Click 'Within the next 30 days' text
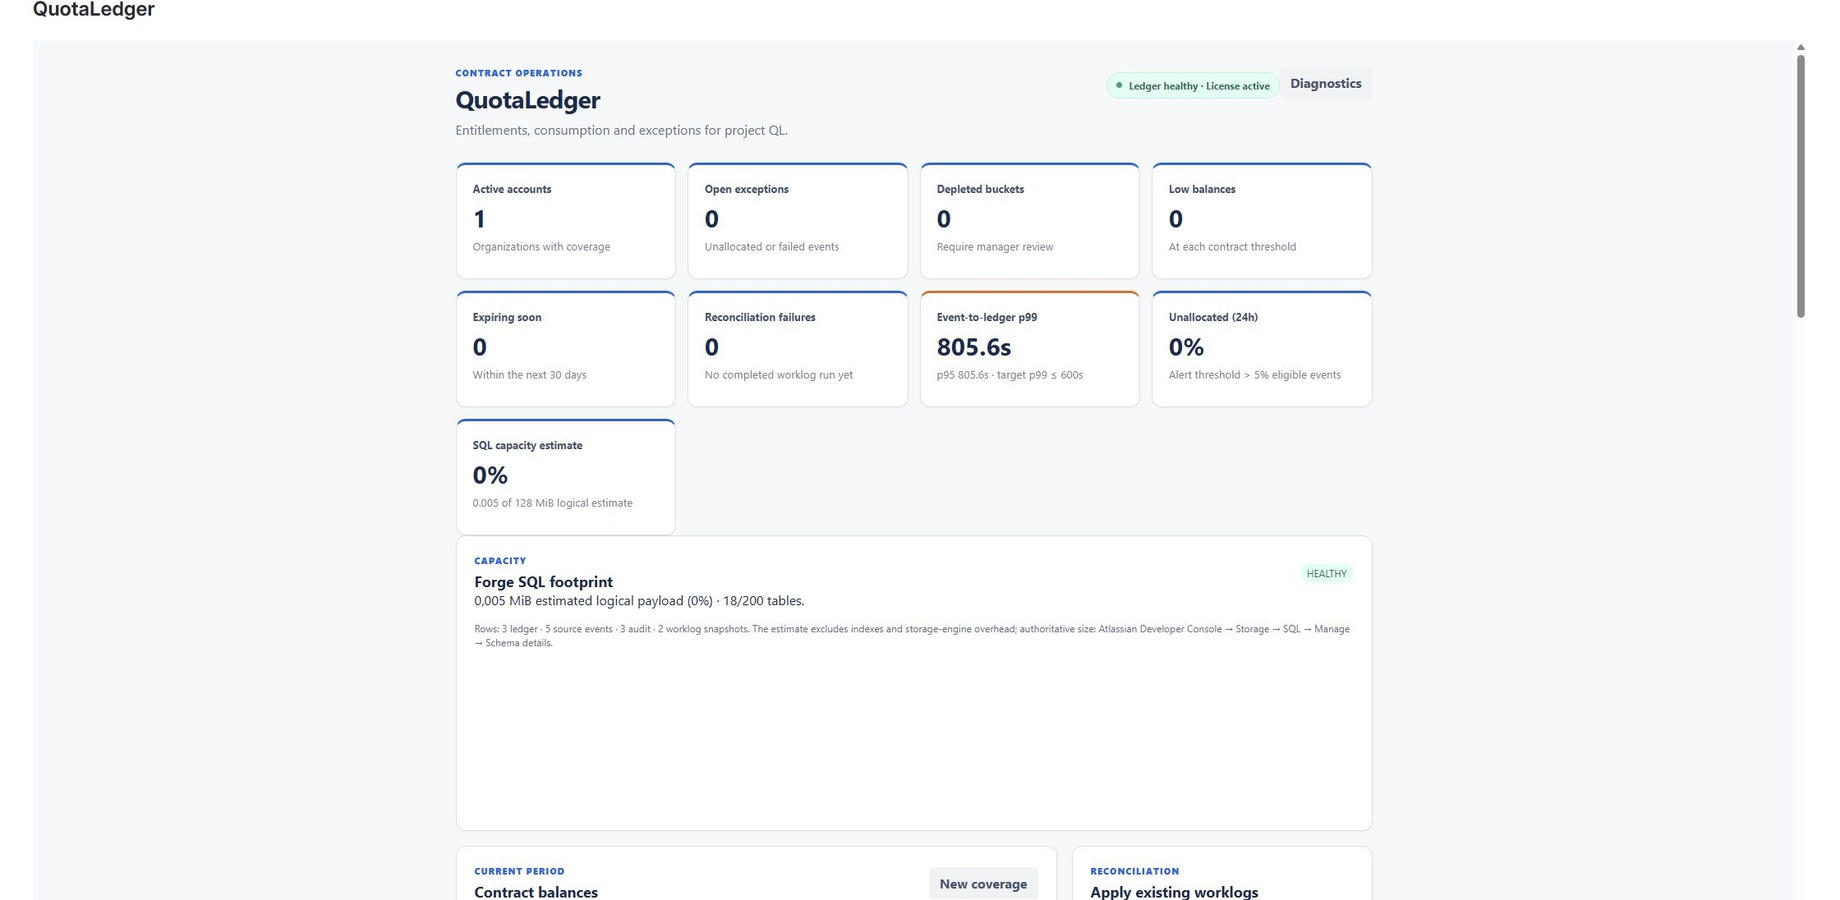Viewport: 1840px width, 900px height. point(529,375)
